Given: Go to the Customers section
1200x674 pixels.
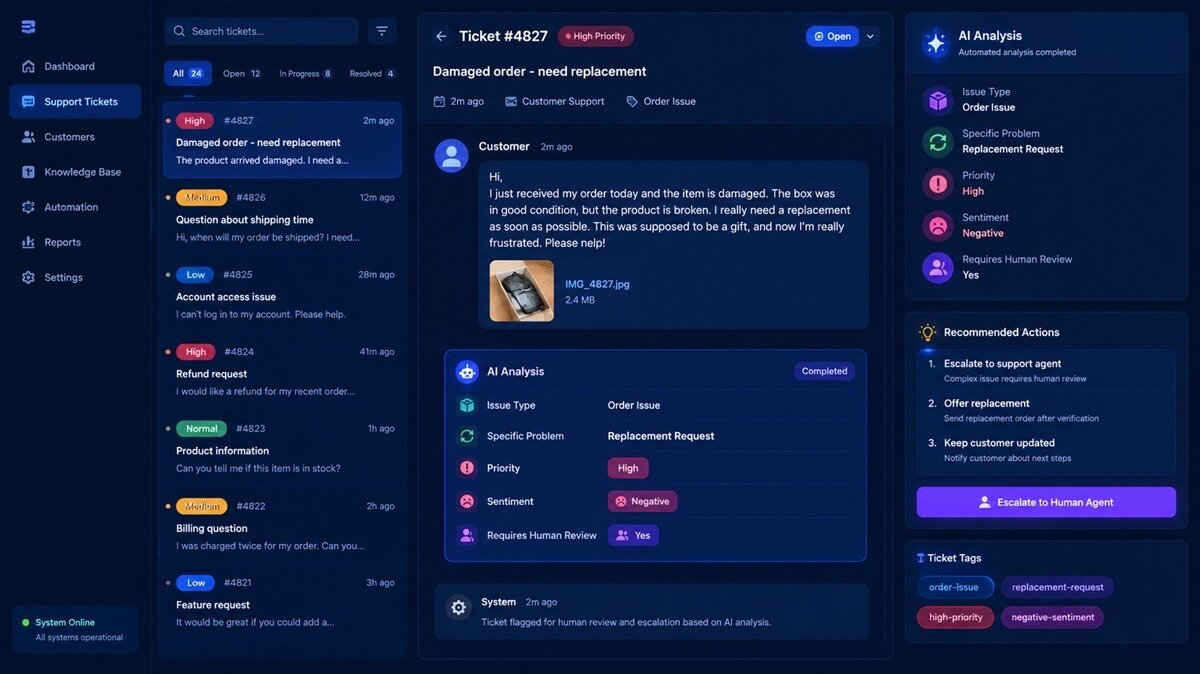Looking at the screenshot, I should 74,137.
